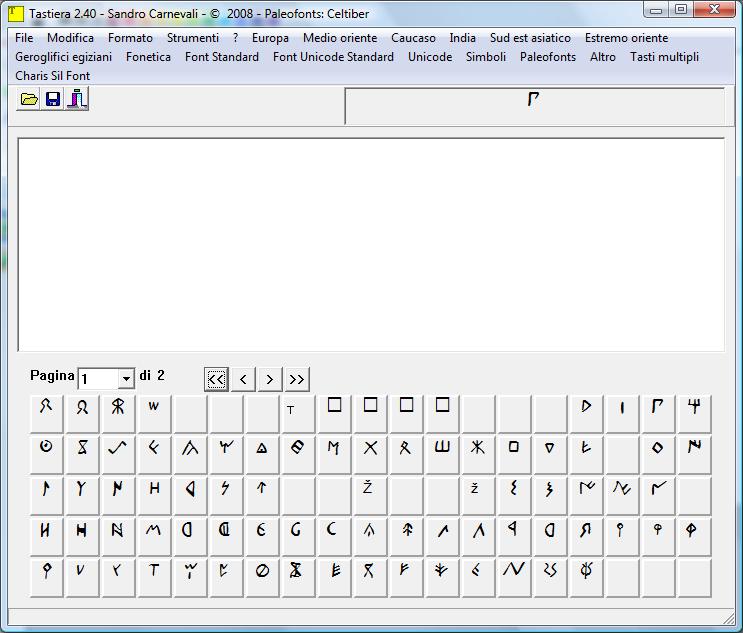Insert the crescent C glyph key in fourth row
Screen dimensions: 743x633
pyautogui.click(x=334, y=537)
